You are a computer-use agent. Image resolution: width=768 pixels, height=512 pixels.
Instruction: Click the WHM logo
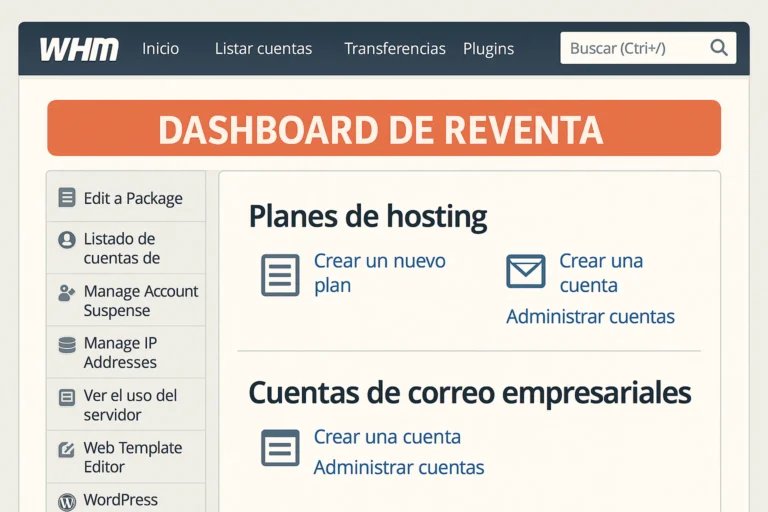point(79,49)
